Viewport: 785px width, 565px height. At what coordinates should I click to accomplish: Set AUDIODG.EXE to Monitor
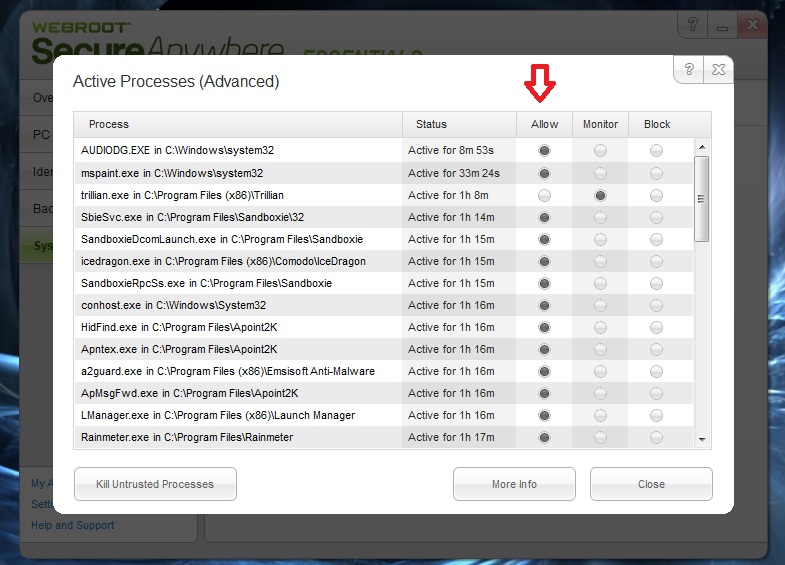(600, 150)
